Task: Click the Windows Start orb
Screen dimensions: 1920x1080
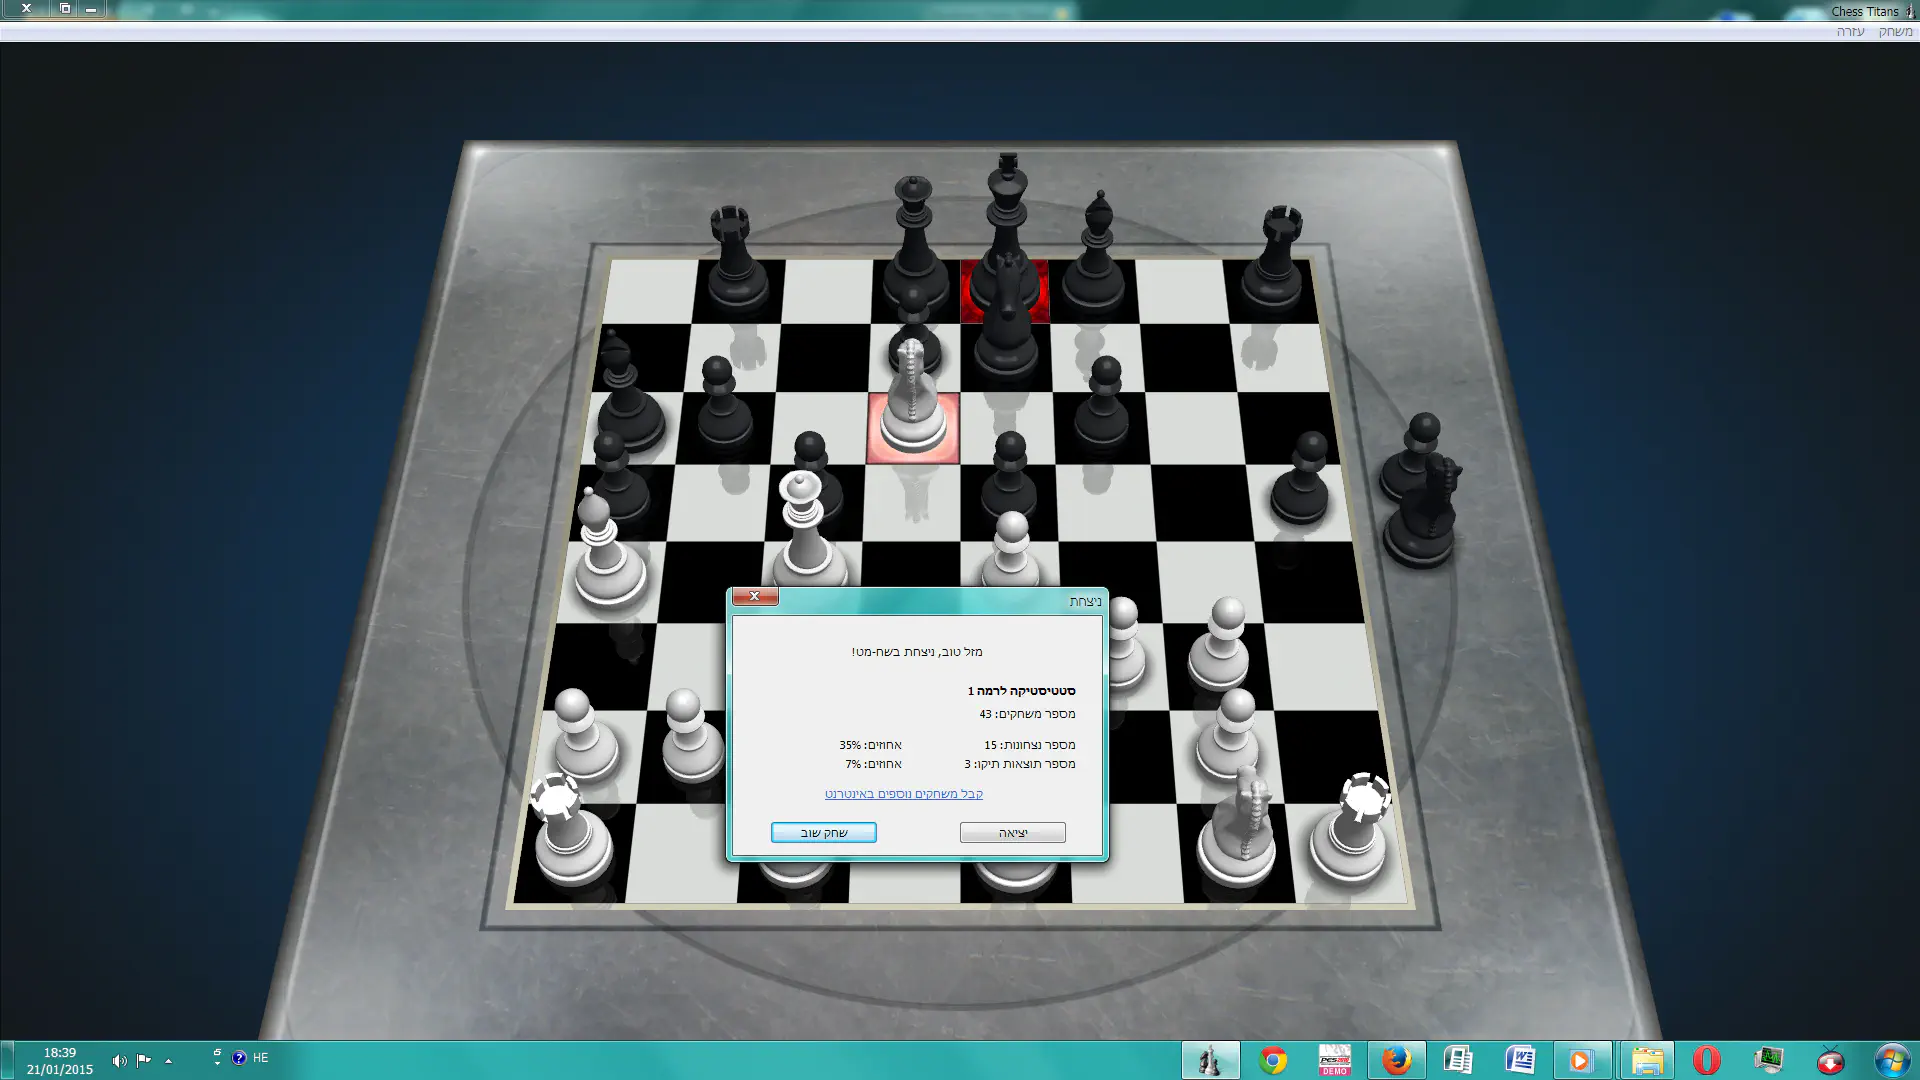Action: click(x=1891, y=1060)
